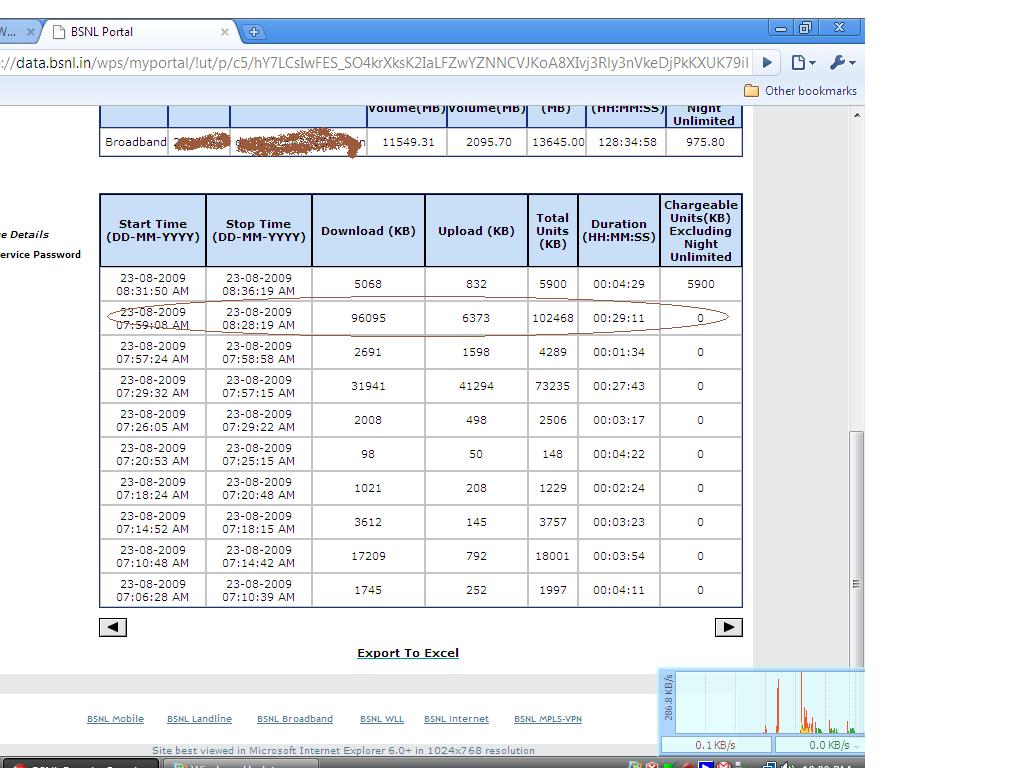Select the 17209 download cell
The image size is (1024, 768).
[x=368, y=556]
